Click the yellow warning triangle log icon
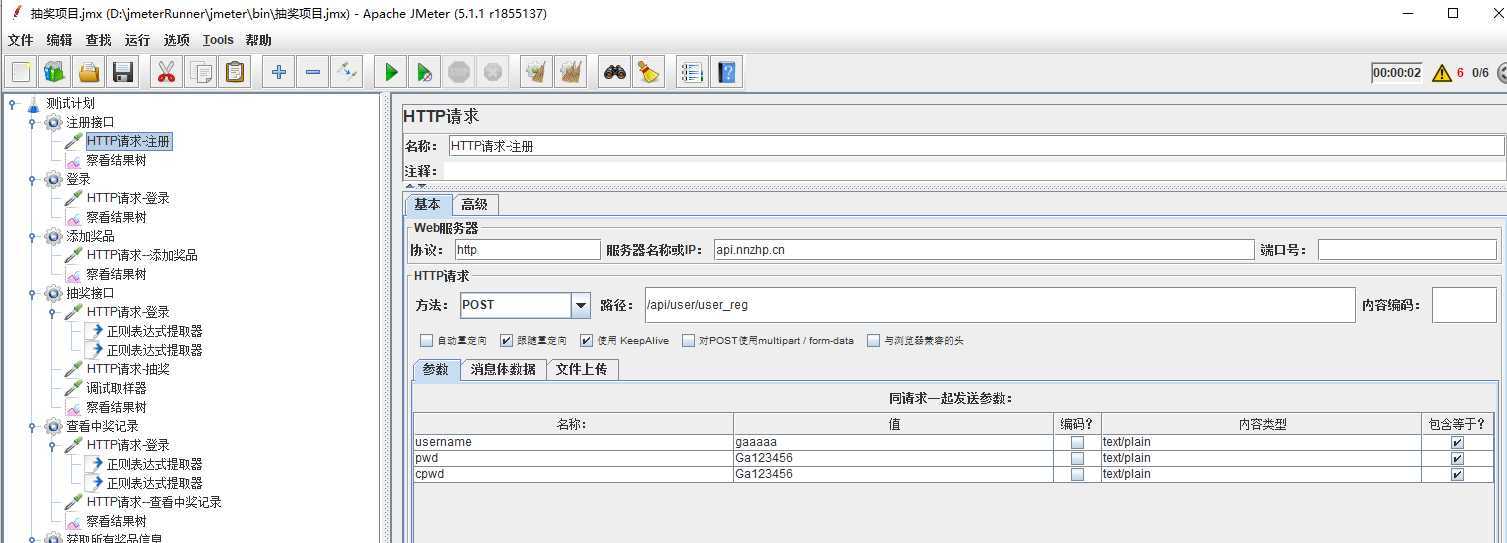This screenshot has width=1507, height=543. click(x=1441, y=72)
